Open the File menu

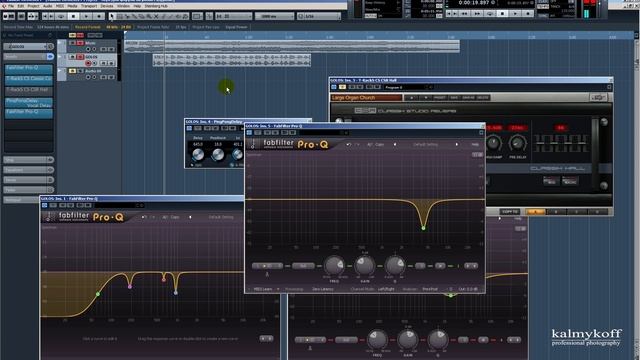tap(11, 6)
